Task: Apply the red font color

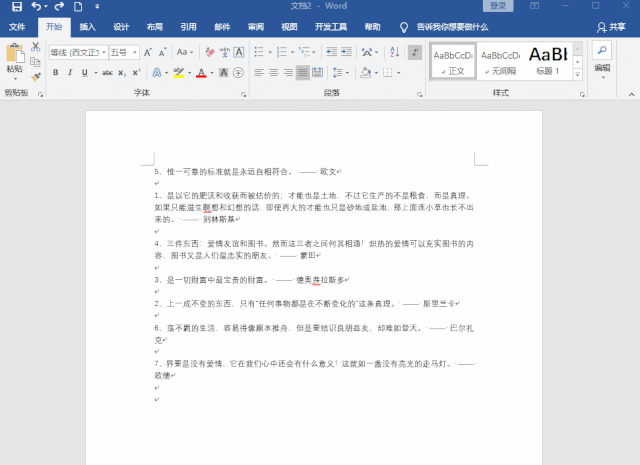Action: (201, 73)
